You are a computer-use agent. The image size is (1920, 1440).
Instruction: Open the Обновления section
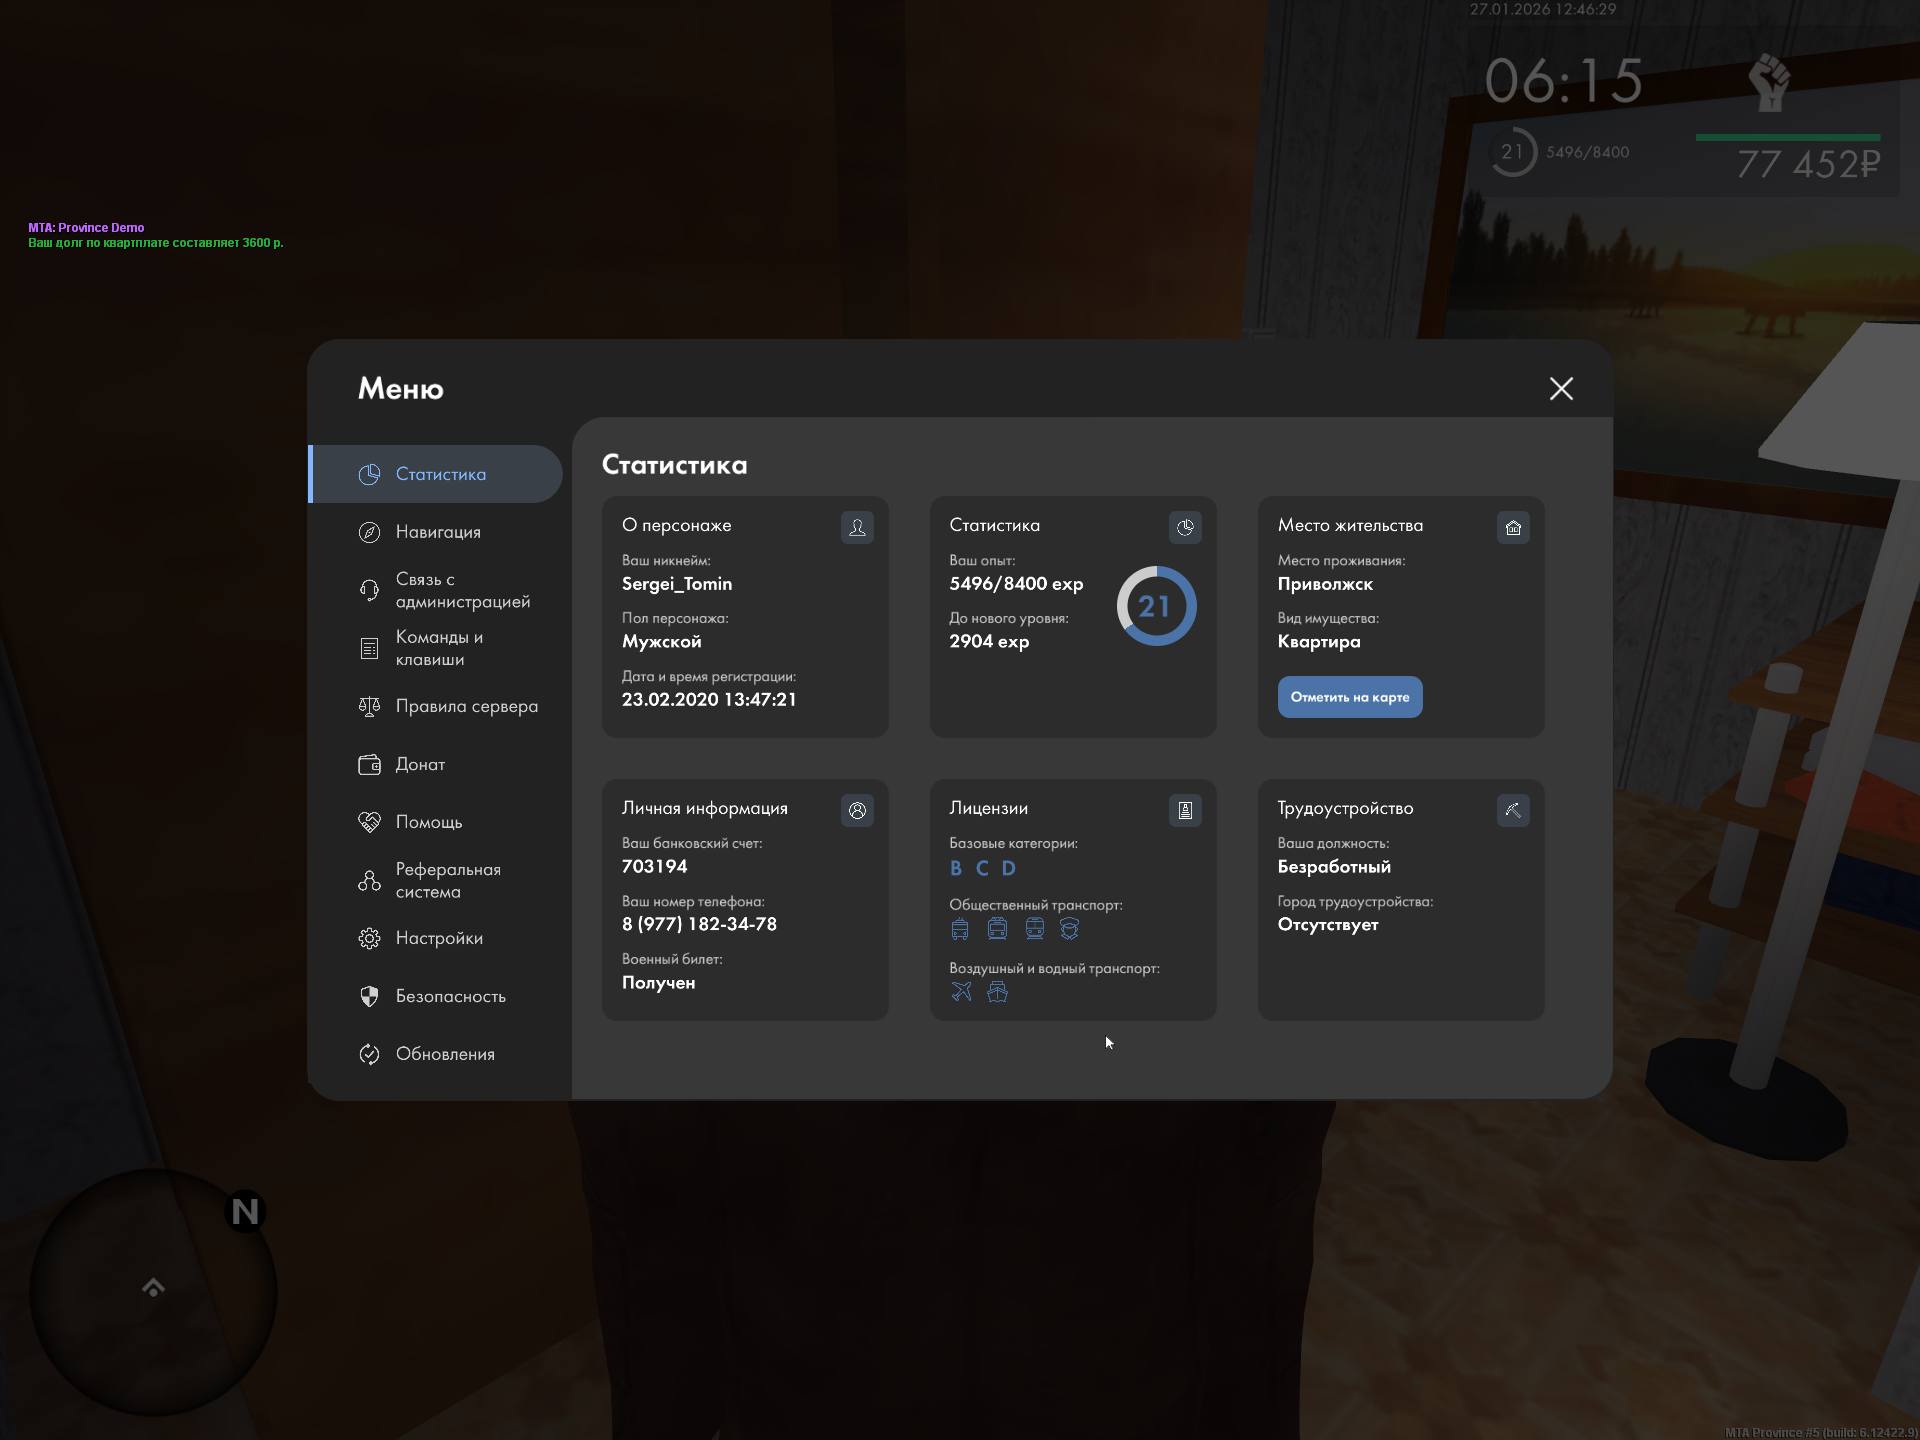click(x=445, y=1054)
